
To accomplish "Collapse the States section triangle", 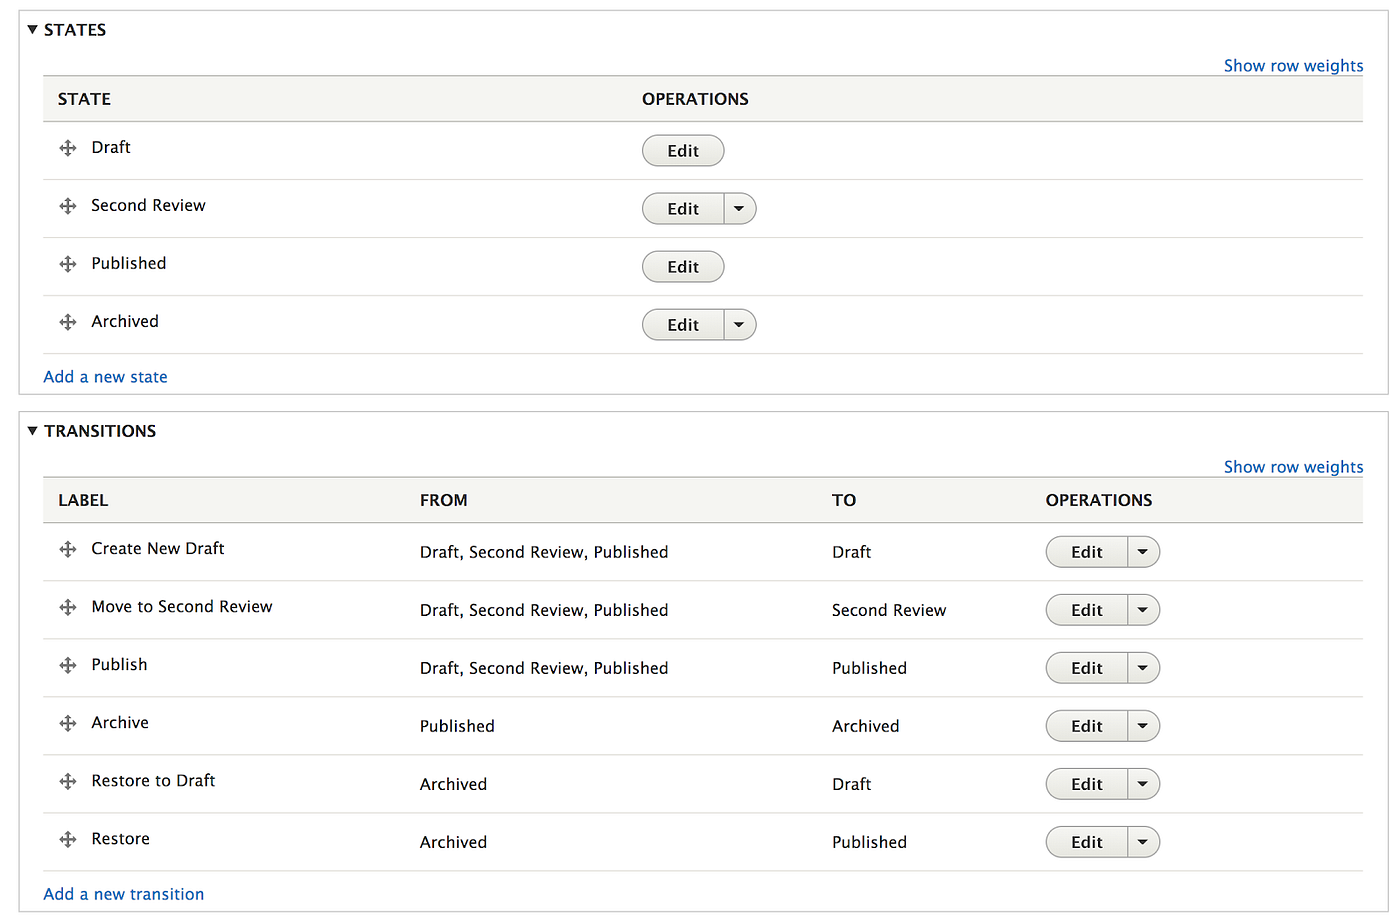I will click(33, 30).
